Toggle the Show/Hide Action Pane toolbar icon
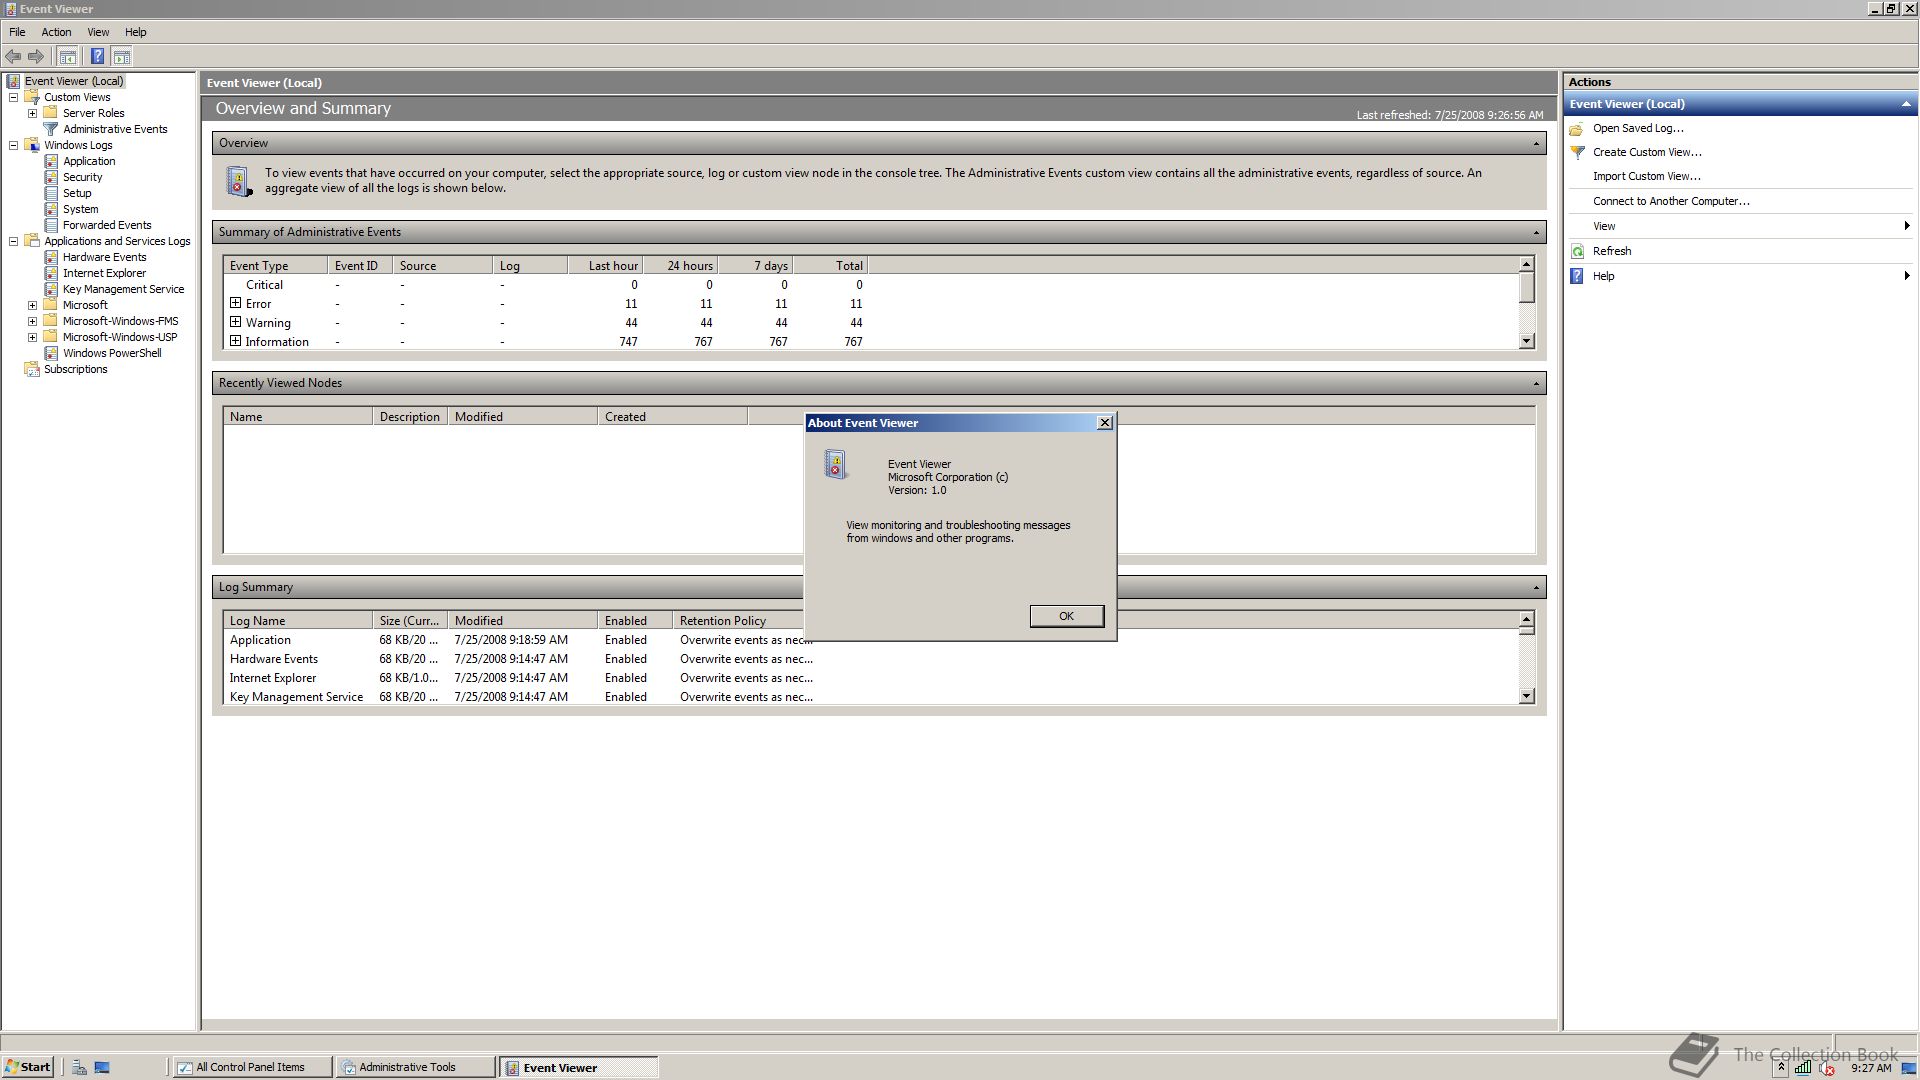This screenshot has width=1920, height=1080. [x=122, y=57]
